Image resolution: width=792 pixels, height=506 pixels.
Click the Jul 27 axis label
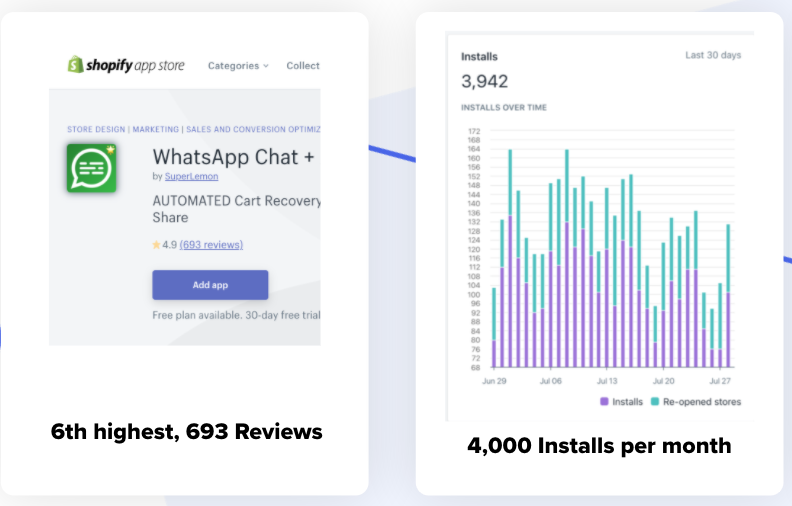click(x=720, y=381)
